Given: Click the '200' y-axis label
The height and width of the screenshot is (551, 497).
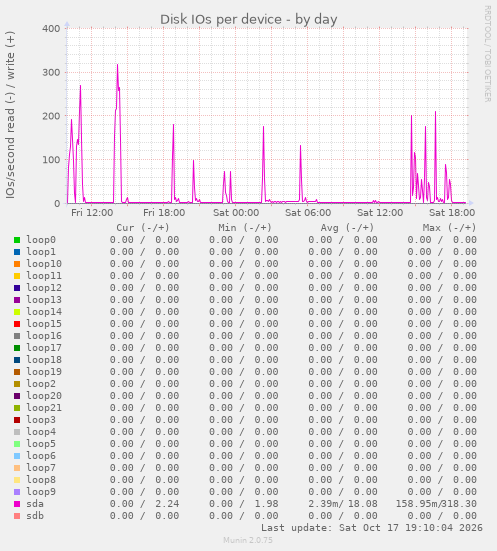Looking at the screenshot, I should click(x=51, y=116).
